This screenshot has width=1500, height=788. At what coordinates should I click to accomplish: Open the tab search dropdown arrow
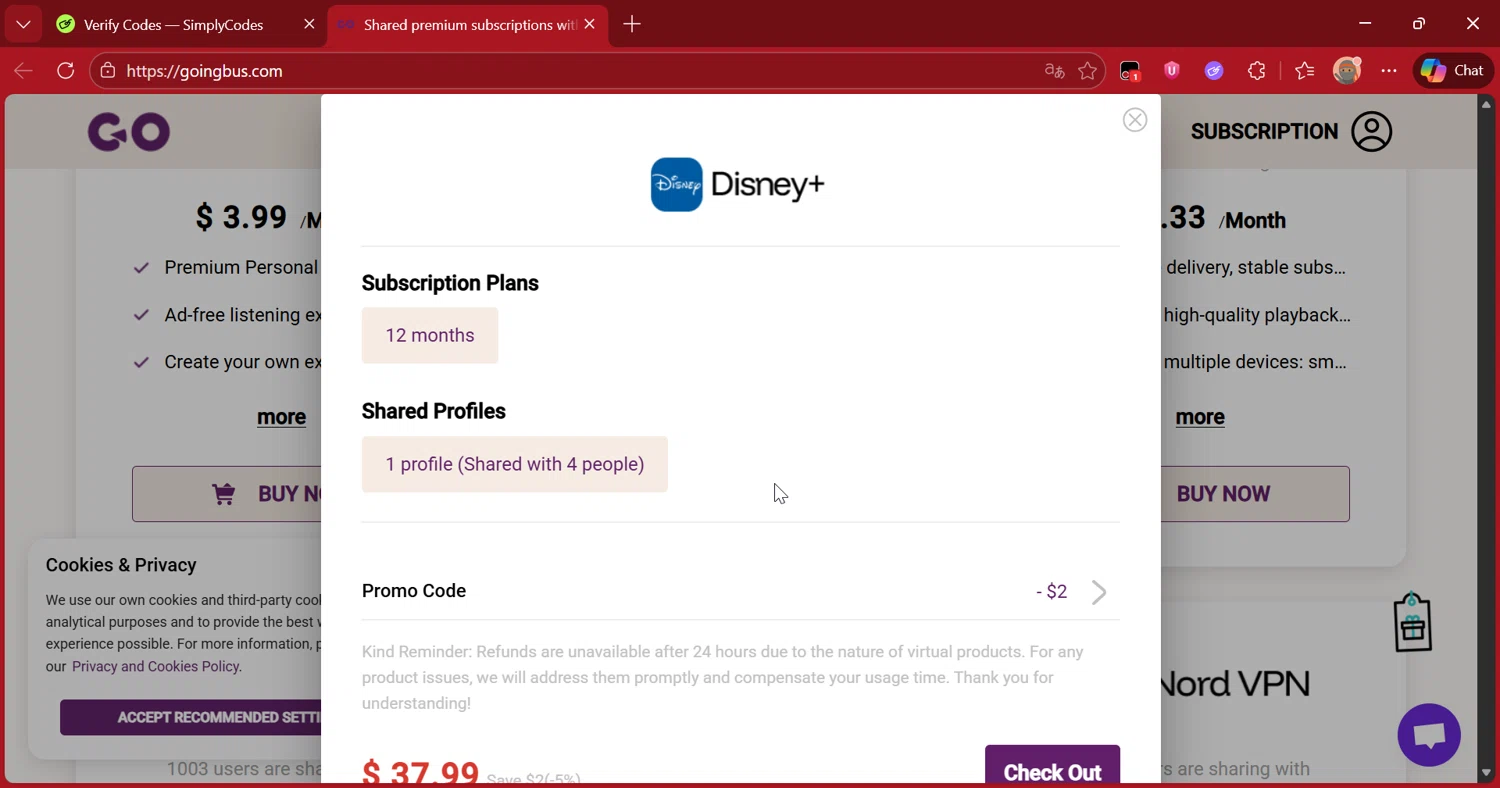click(x=23, y=24)
